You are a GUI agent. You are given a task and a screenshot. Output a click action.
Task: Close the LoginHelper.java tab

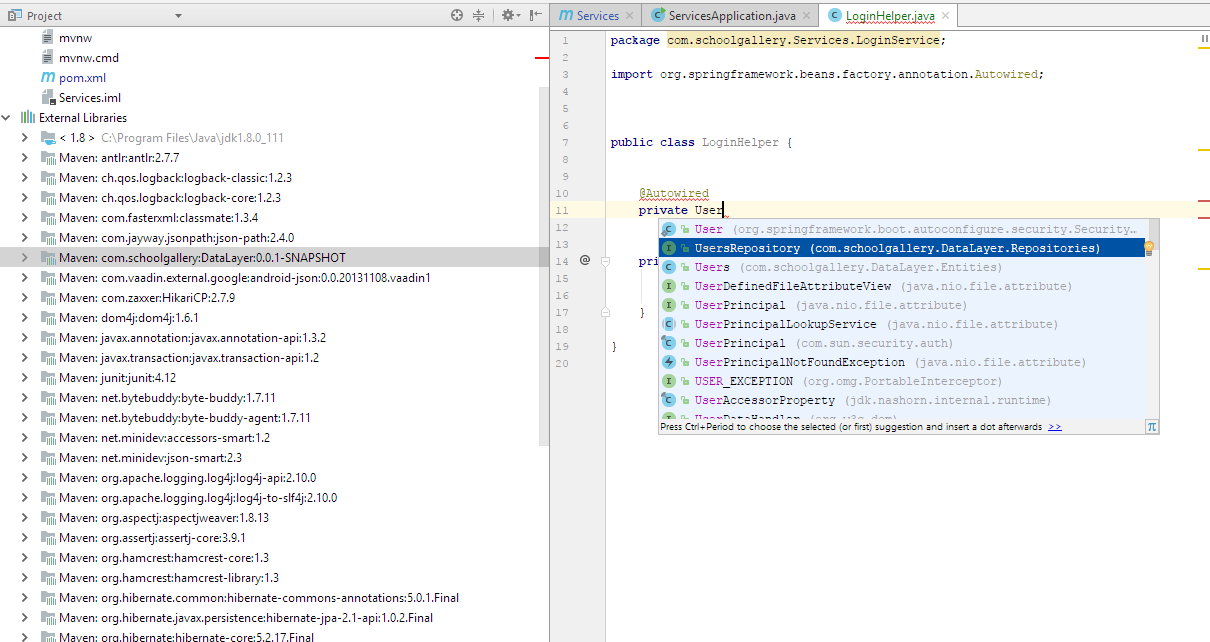pos(945,16)
